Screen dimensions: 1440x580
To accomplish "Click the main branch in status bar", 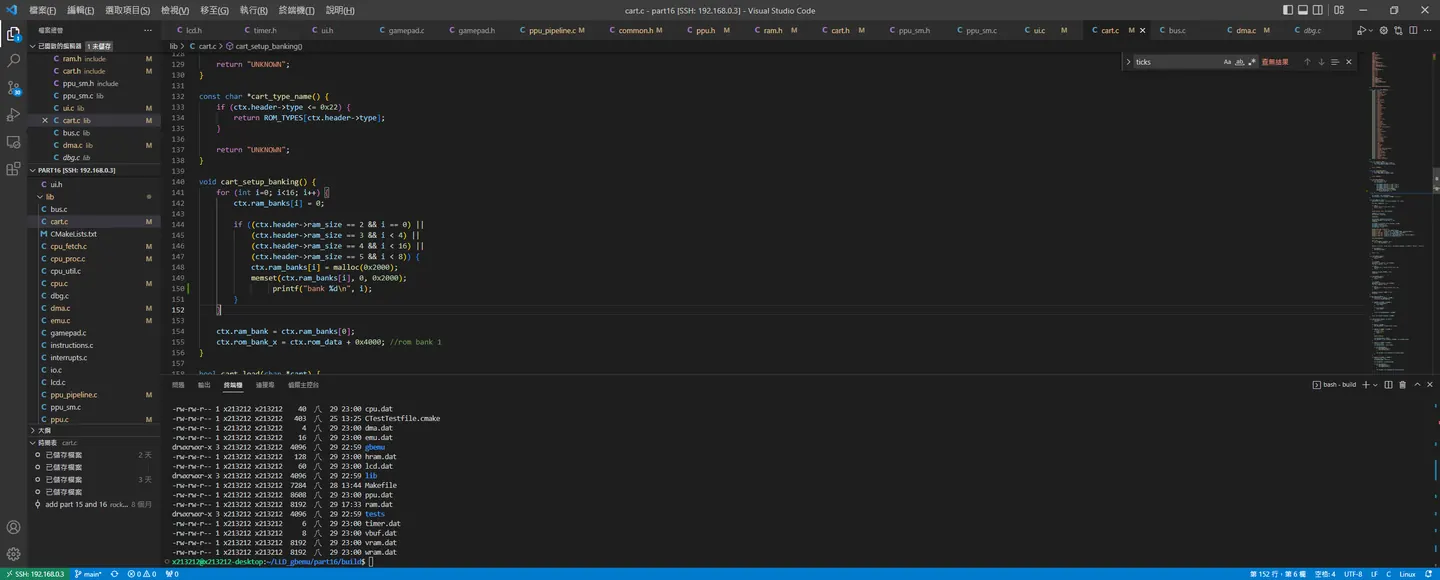I will coord(88,574).
